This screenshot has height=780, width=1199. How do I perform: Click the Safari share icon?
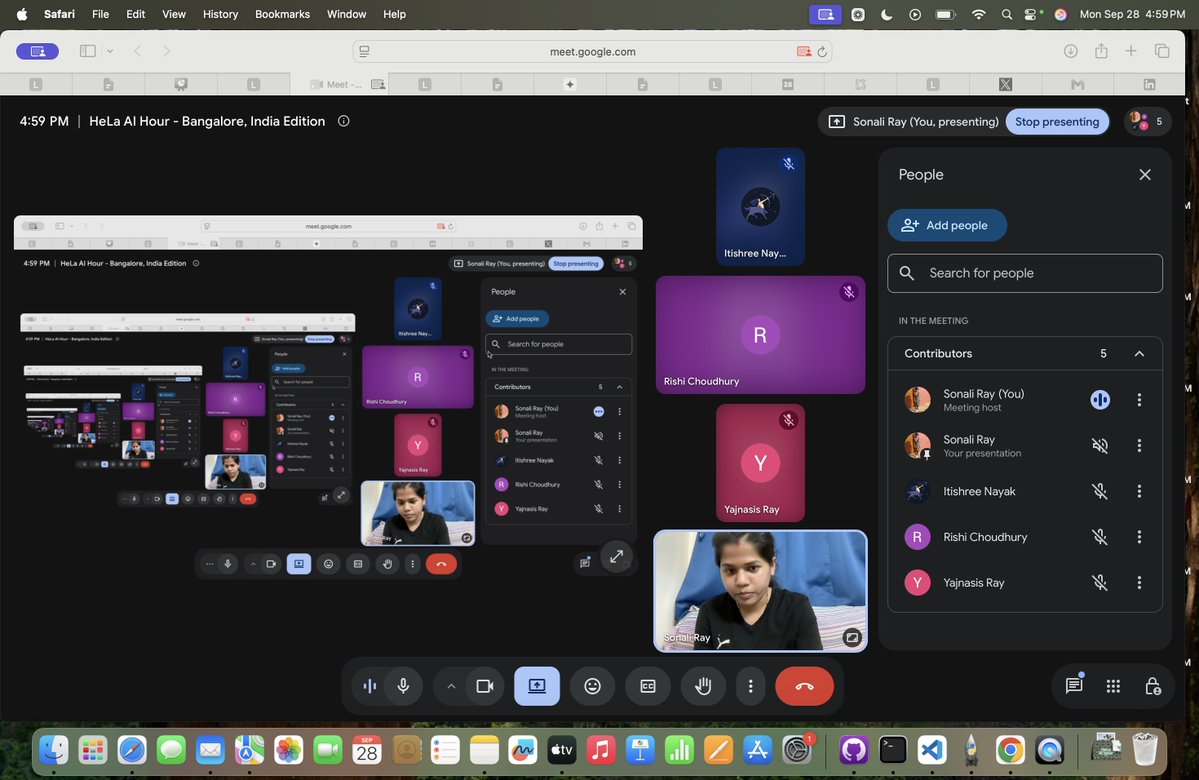click(1101, 51)
